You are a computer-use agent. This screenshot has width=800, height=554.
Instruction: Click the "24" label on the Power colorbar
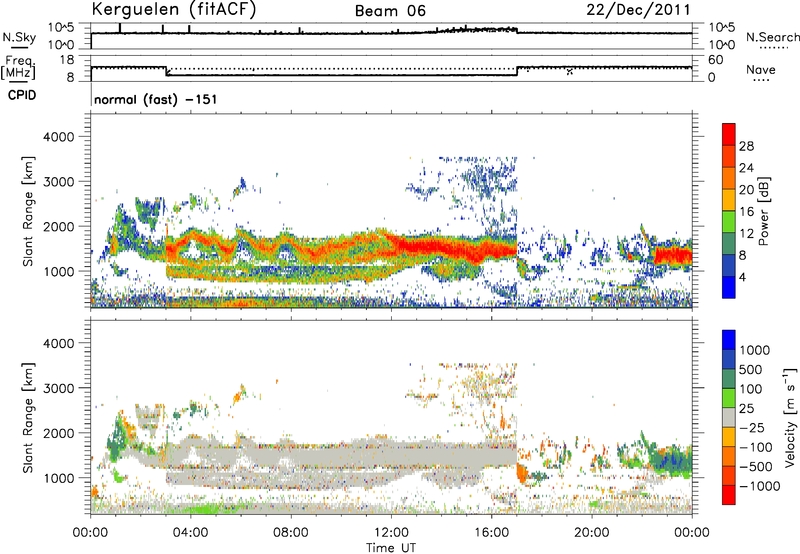(746, 168)
